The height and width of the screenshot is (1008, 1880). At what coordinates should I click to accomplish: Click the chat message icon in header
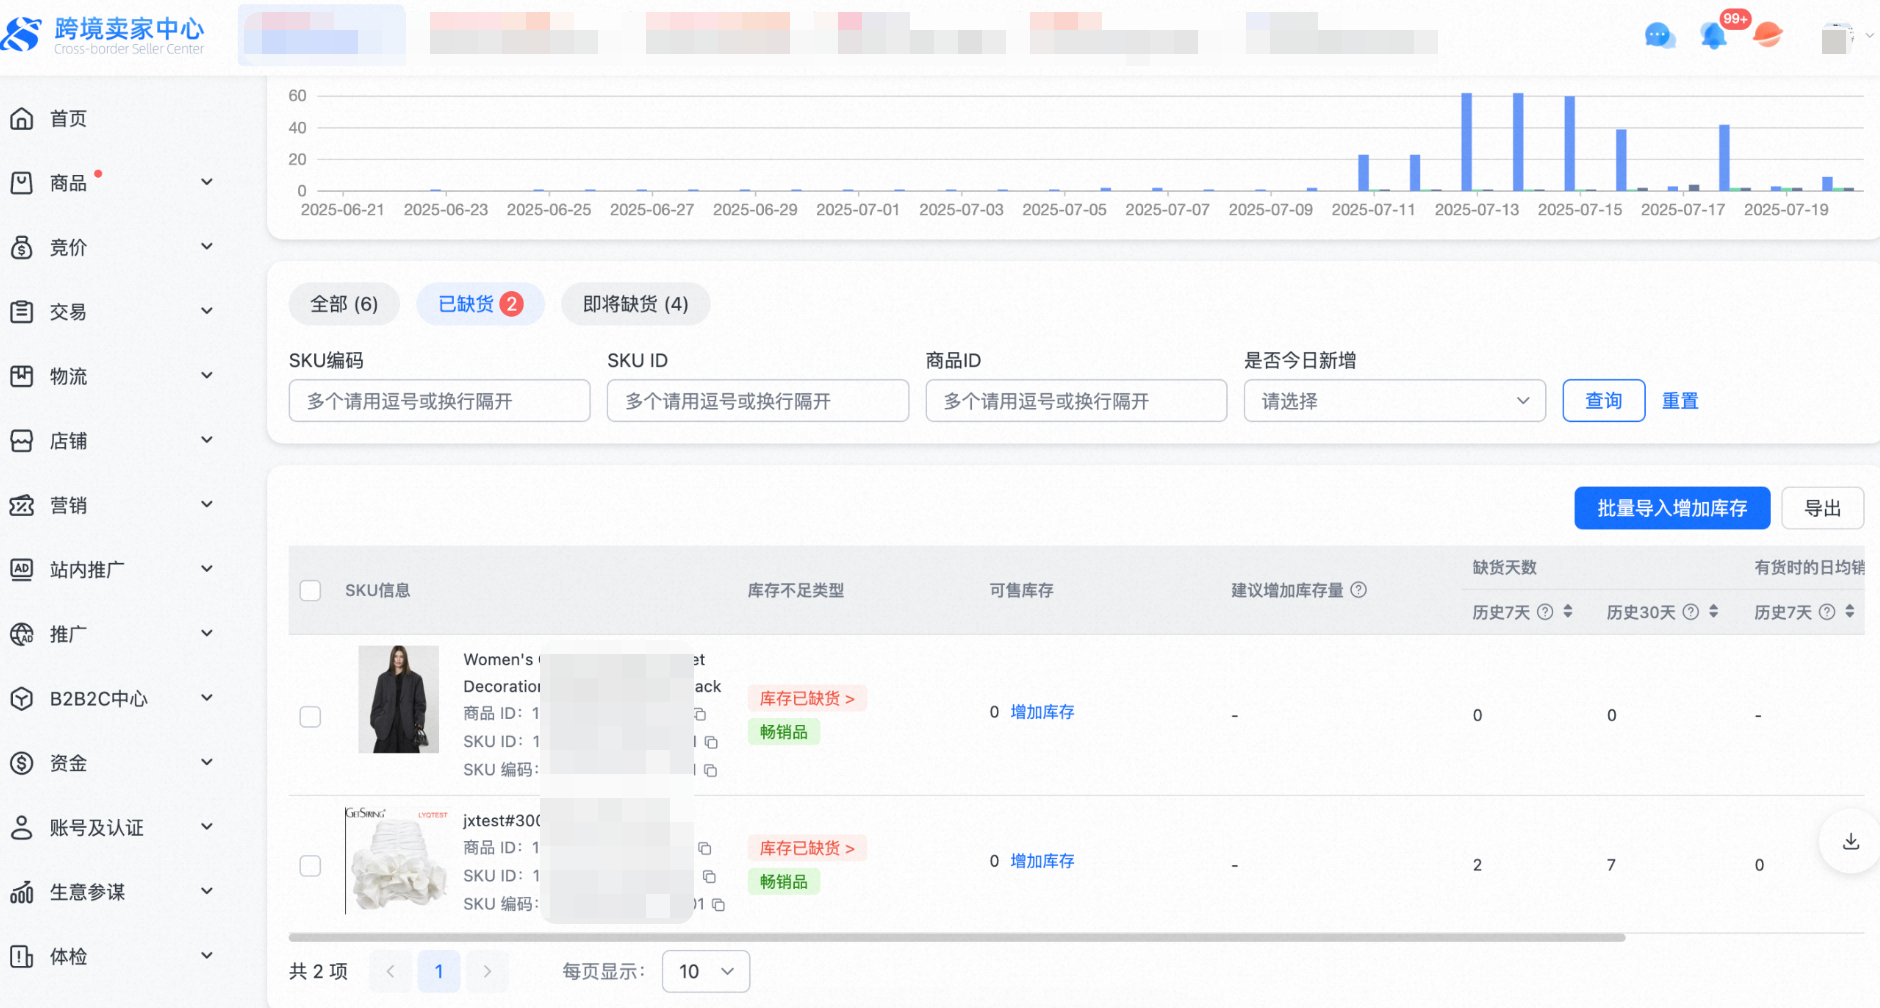(x=1659, y=36)
